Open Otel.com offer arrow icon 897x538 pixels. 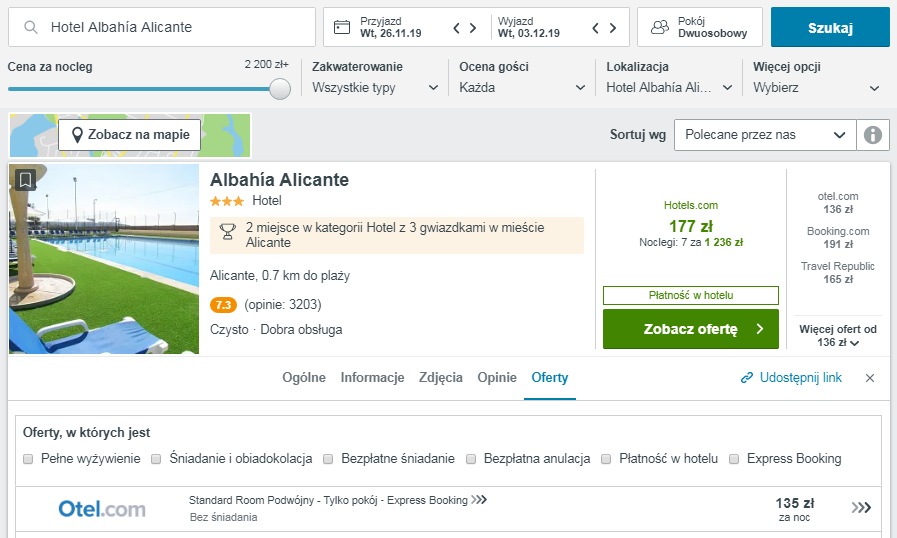[861, 508]
